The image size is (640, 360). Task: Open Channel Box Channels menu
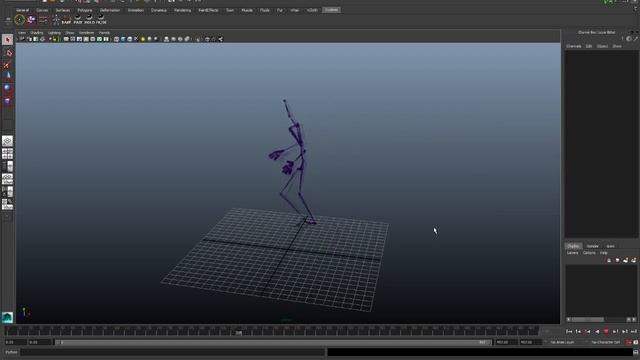click(x=573, y=47)
